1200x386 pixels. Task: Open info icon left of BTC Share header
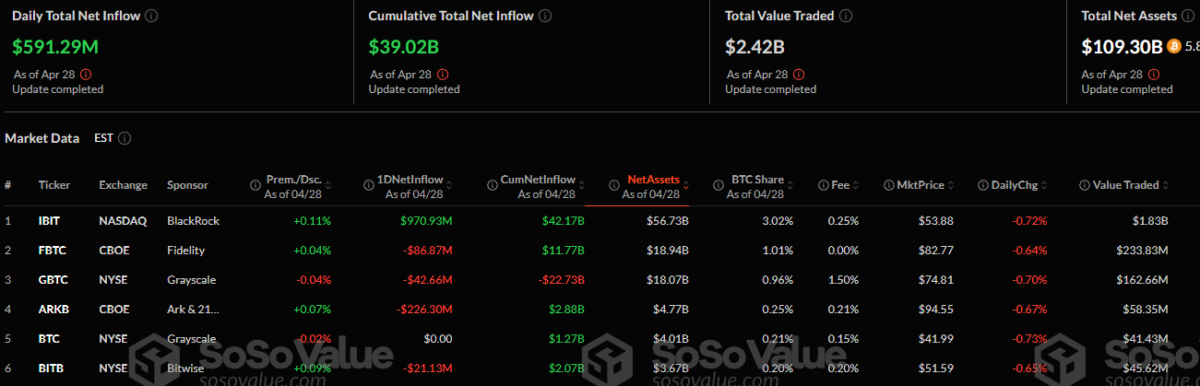pyautogui.click(x=718, y=185)
